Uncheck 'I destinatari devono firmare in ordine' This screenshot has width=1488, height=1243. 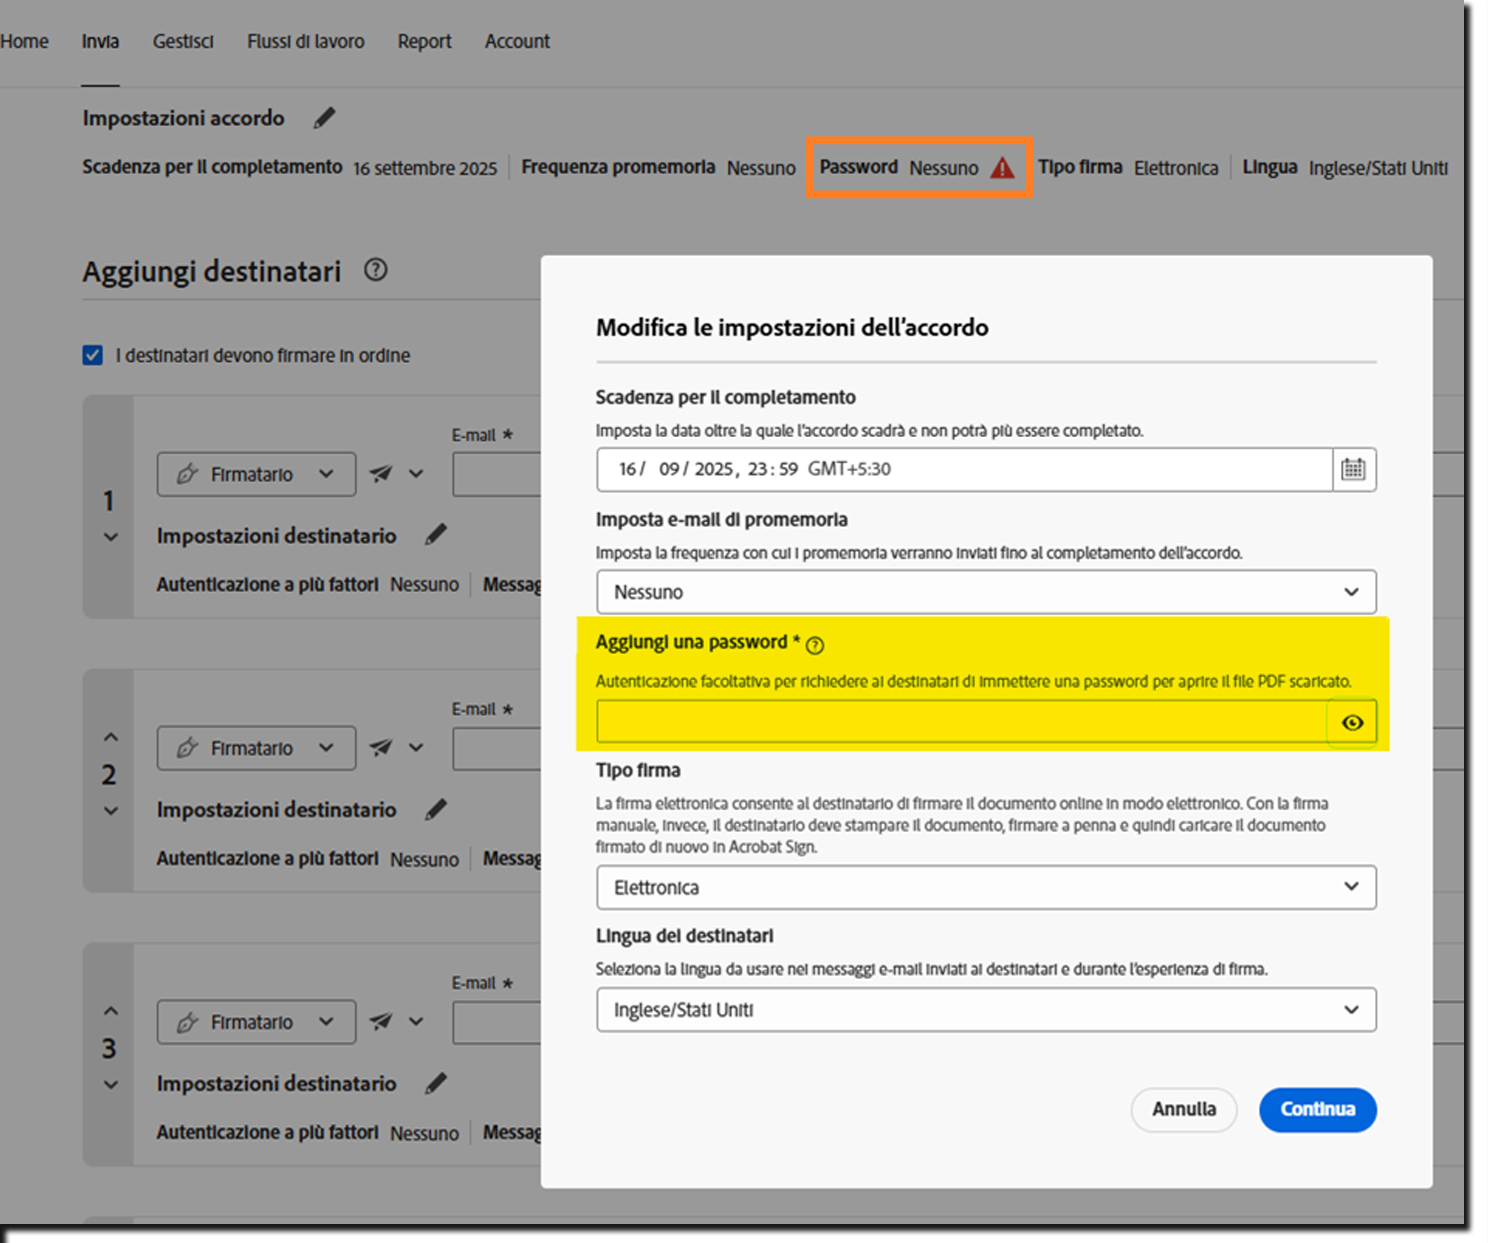tap(92, 355)
